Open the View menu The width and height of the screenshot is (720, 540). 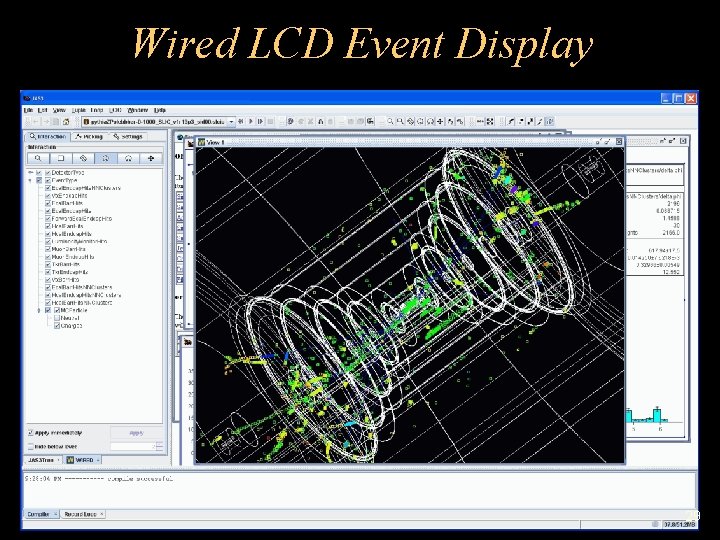click(x=59, y=110)
